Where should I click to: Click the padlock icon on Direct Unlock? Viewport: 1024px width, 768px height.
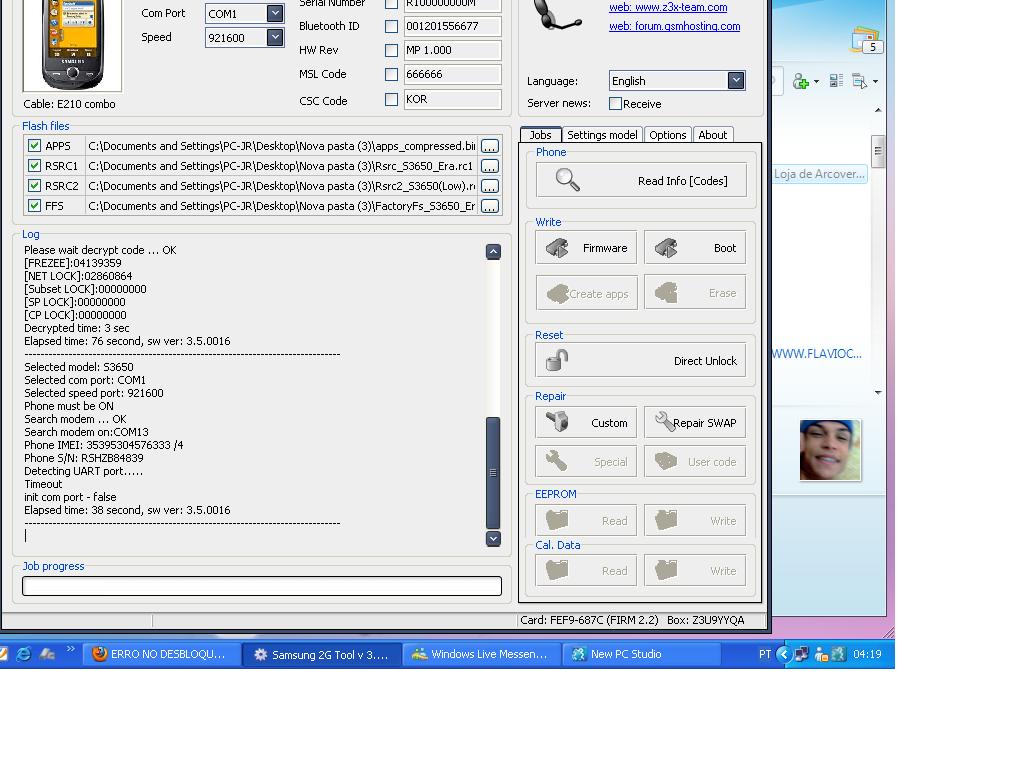click(x=557, y=360)
